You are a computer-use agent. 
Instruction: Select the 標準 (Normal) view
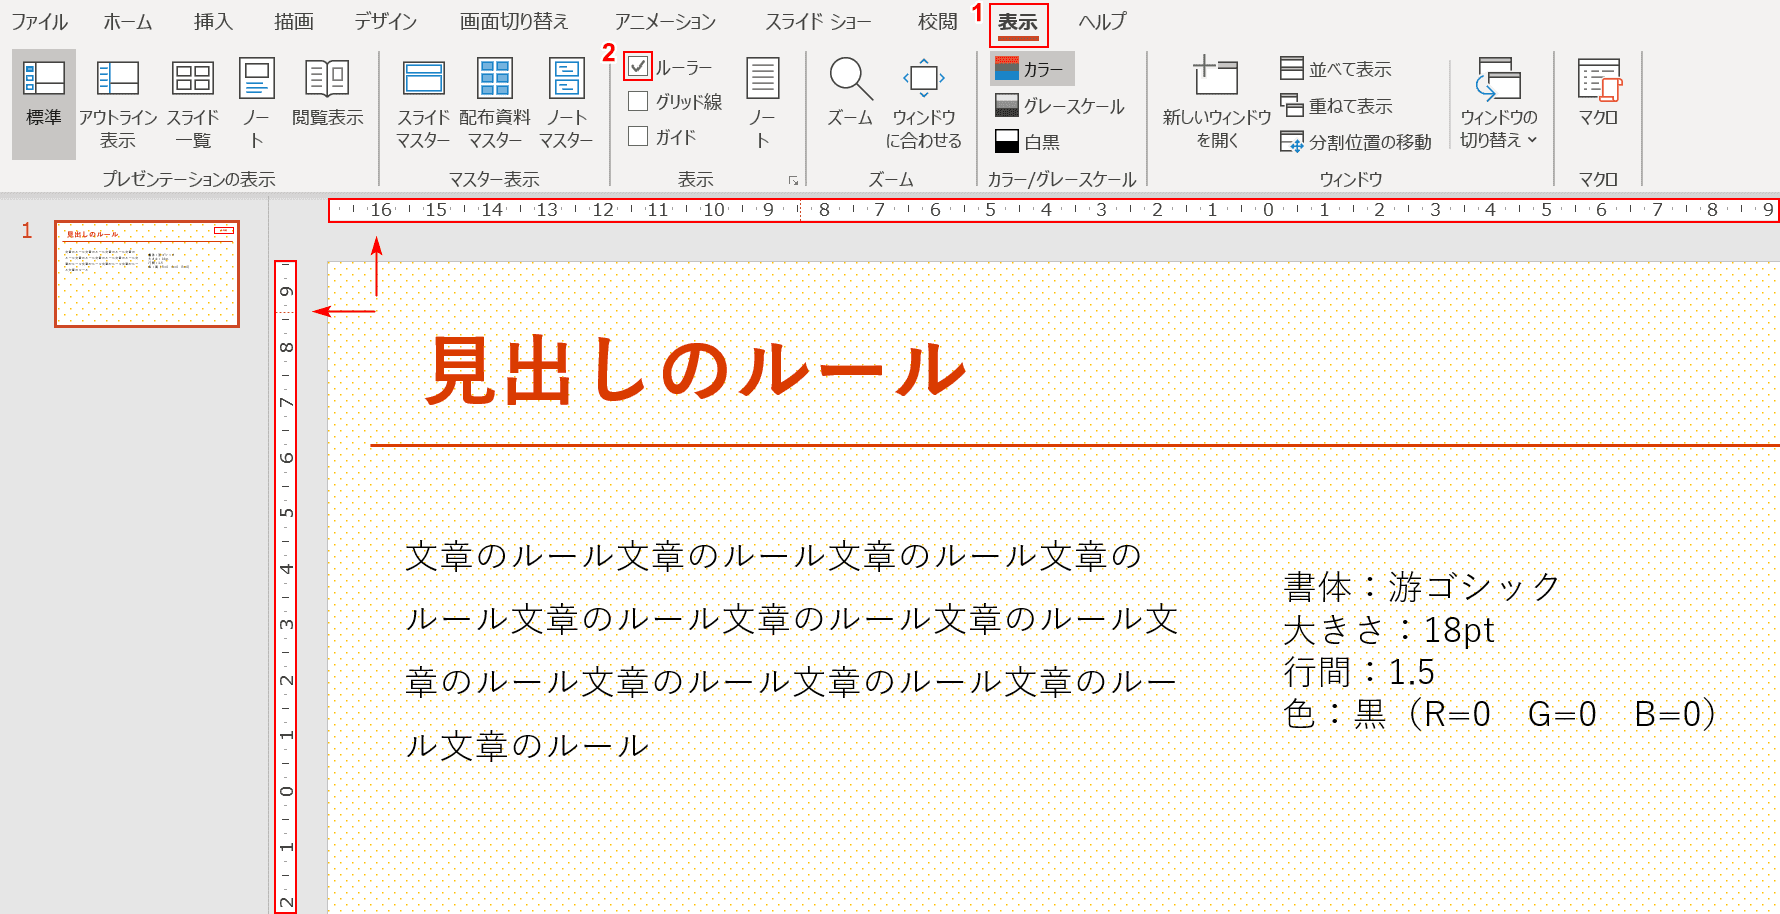(x=44, y=104)
